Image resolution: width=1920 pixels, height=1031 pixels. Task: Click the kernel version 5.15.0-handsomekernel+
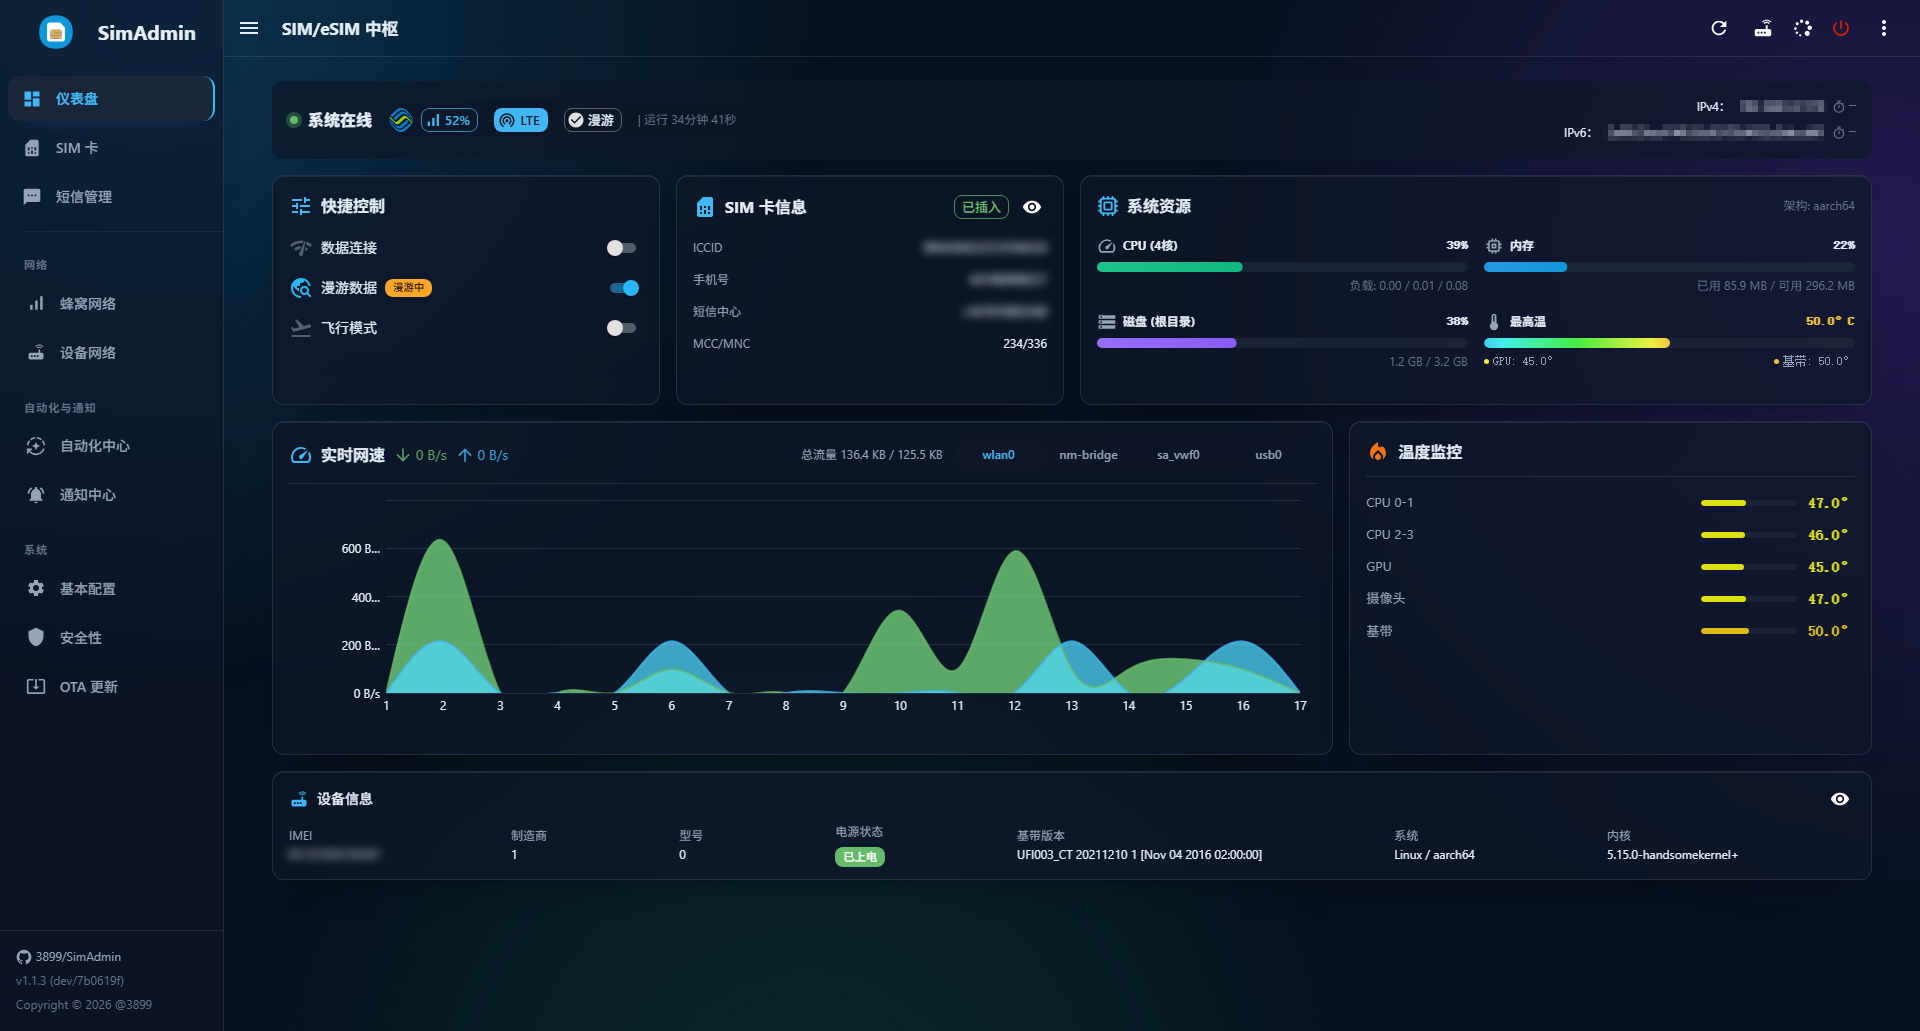point(1672,855)
